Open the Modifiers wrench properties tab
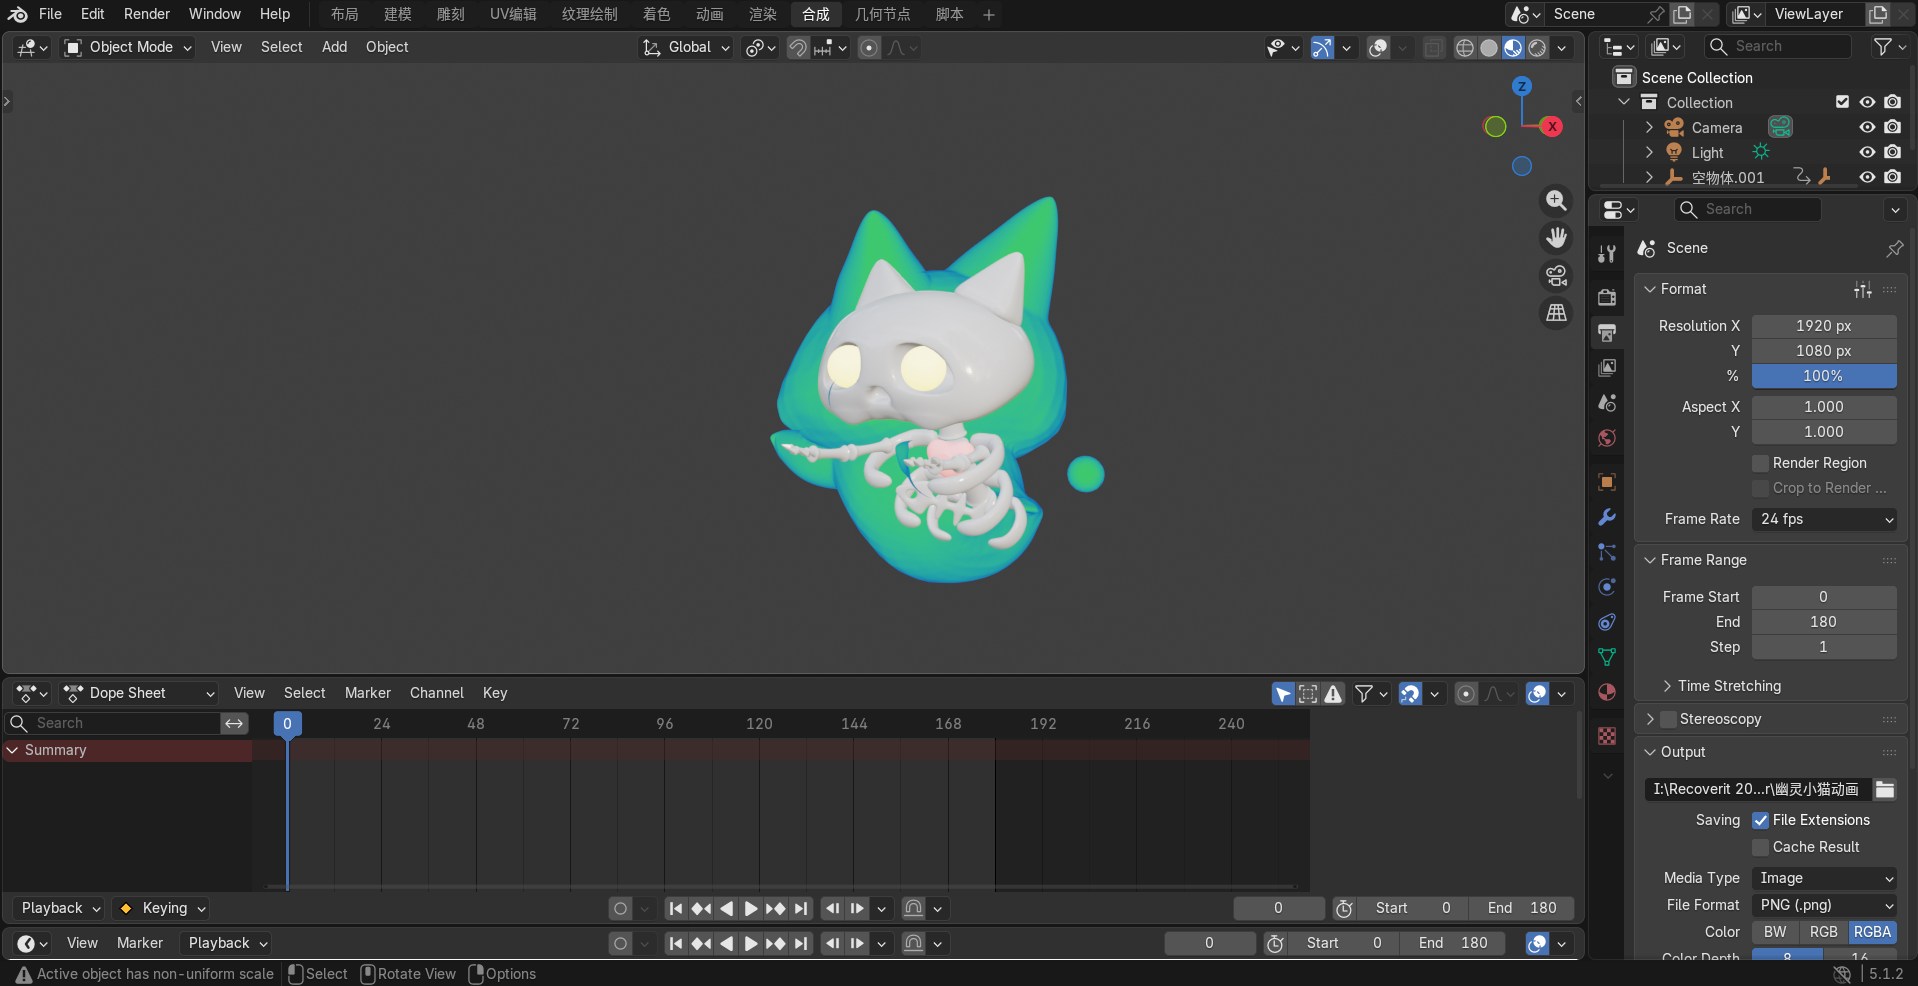The image size is (1918, 986). click(x=1607, y=517)
